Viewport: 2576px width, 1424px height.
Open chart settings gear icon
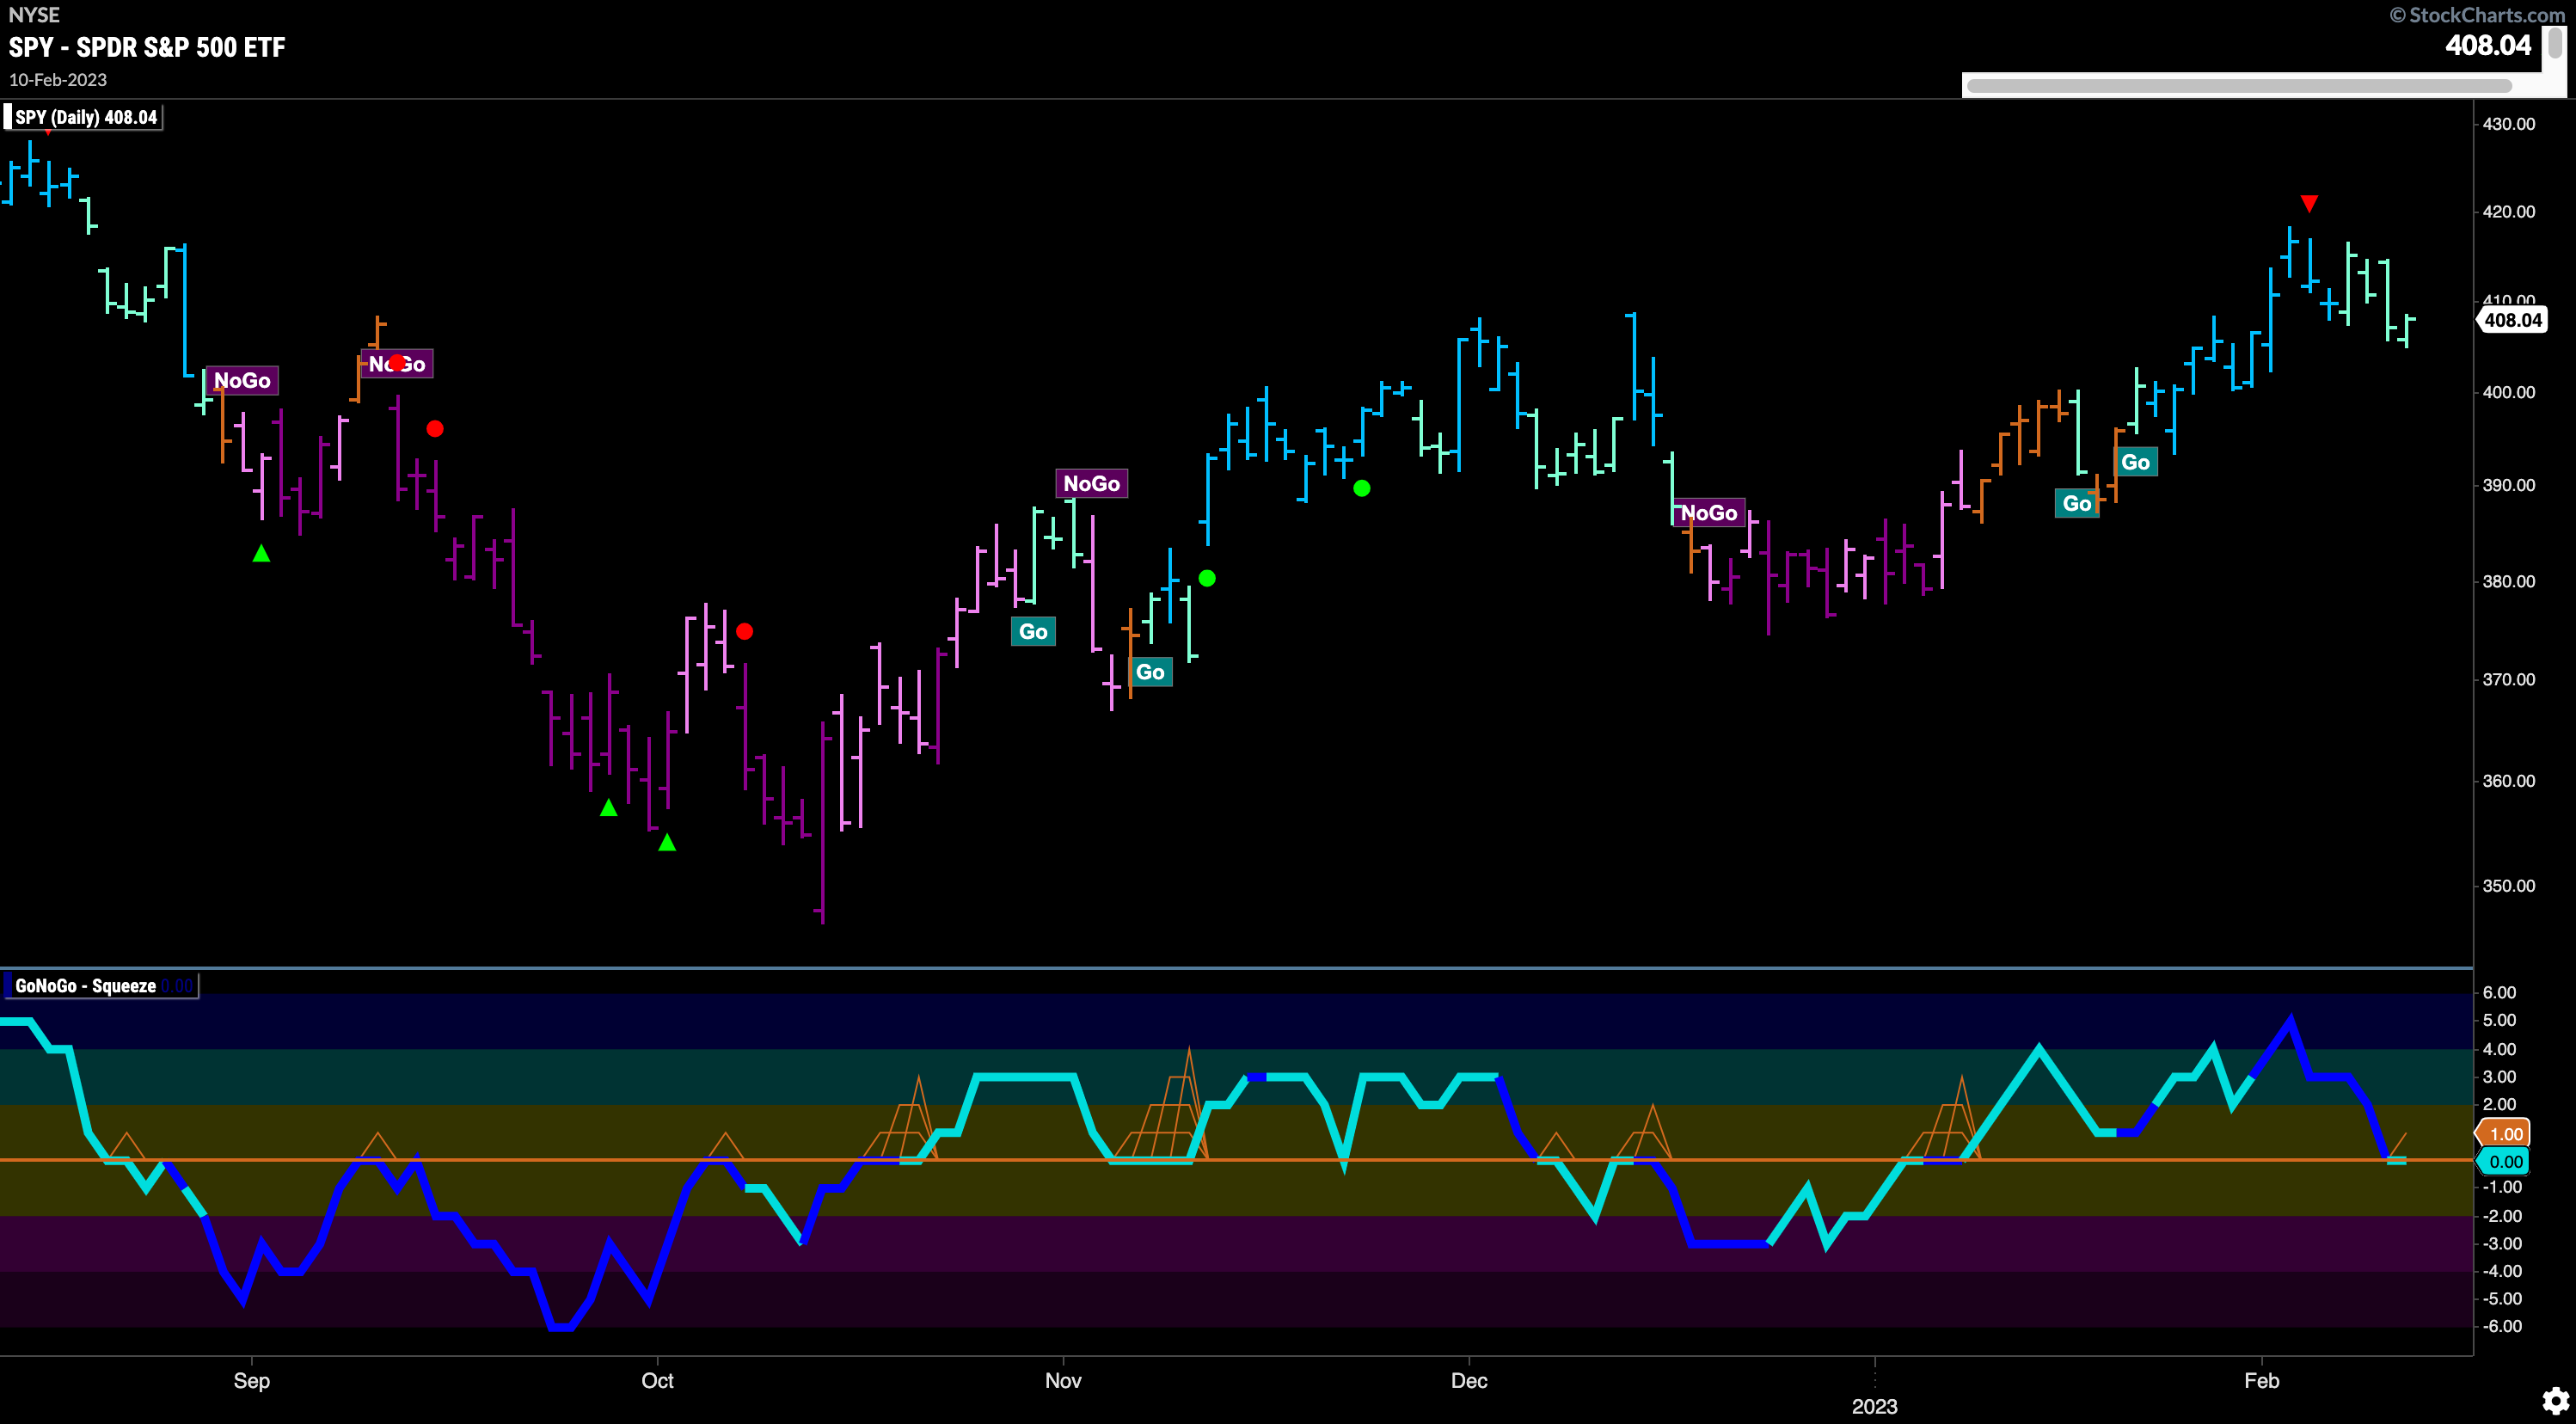pyautogui.click(x=2556, y=1400)
